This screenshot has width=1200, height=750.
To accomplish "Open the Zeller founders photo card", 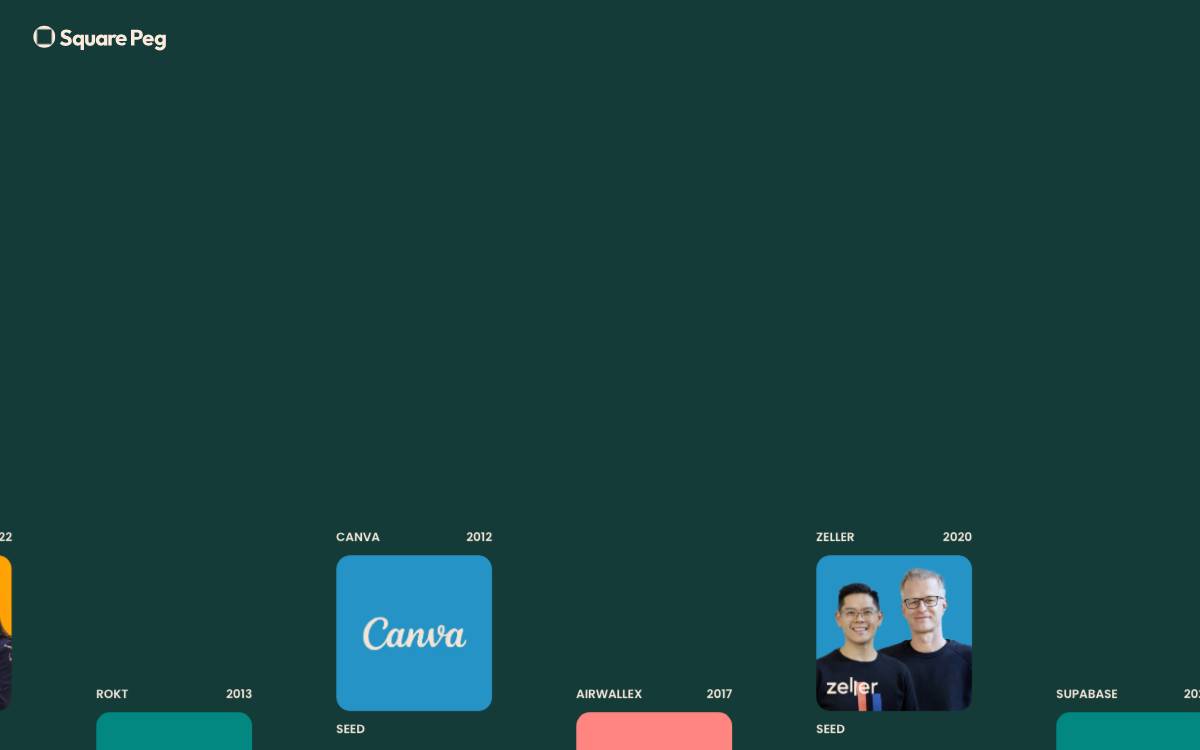I will click(894, 633).
